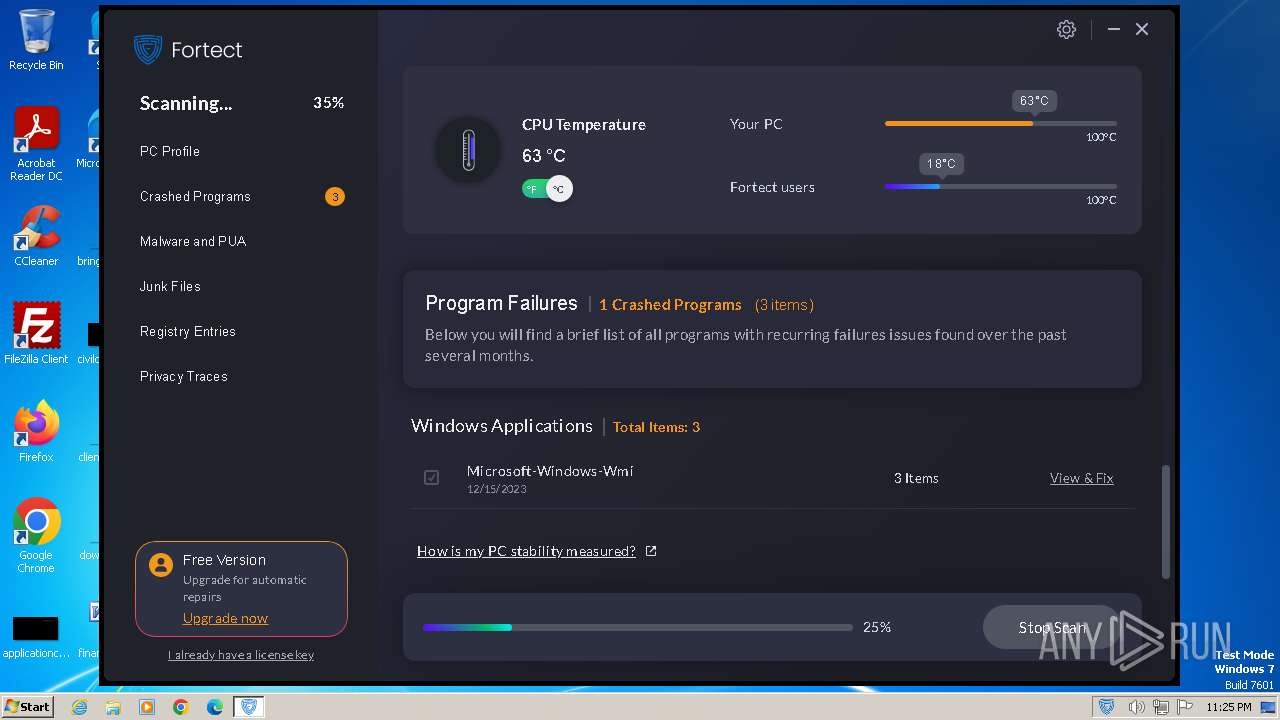1280x720 pixels.
Task: Click Action Center flag tray icon
Action: (x=1185, y=707)
